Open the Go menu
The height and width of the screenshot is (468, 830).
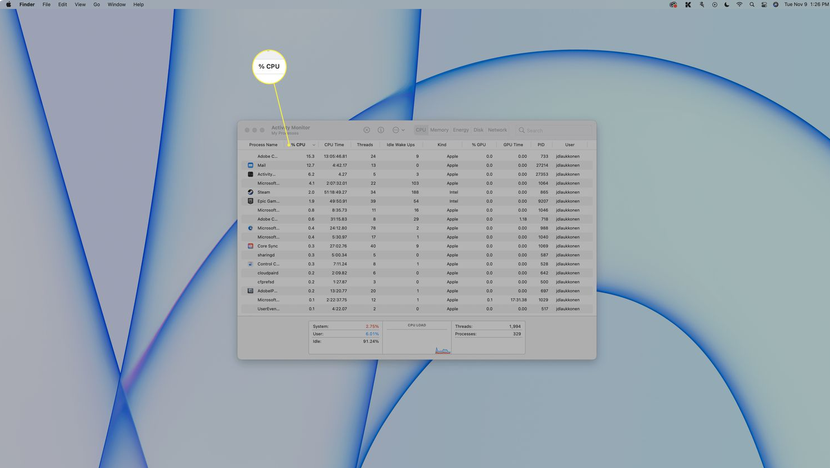pyautogui.click(x=96, y=4)
